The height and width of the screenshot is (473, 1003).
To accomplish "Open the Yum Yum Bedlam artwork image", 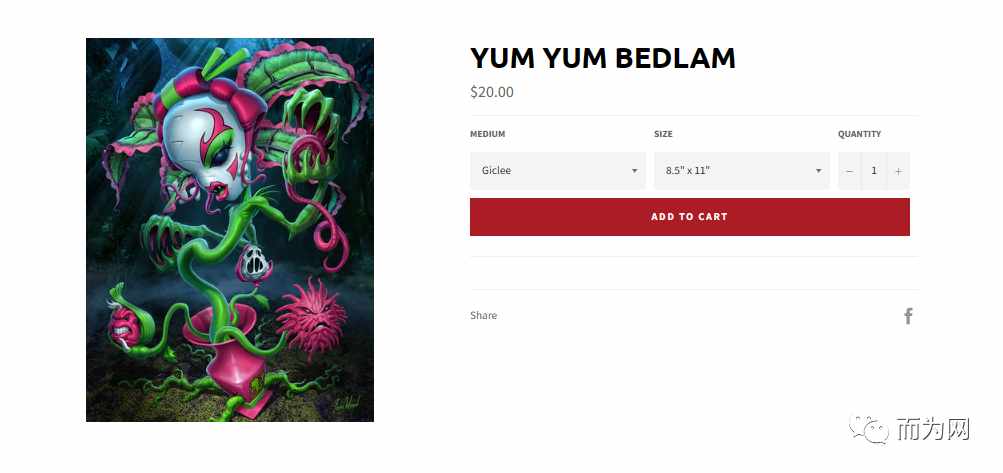I will (230, 230).
